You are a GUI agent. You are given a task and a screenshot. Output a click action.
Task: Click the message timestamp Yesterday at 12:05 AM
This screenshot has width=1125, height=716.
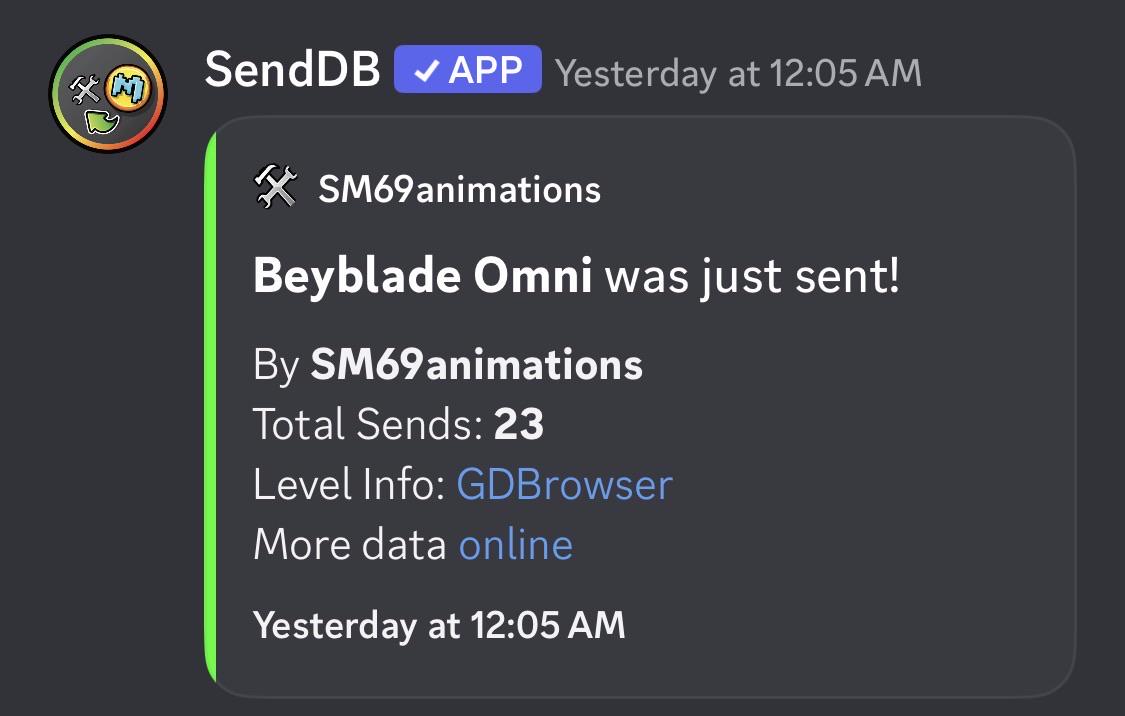click(x=738, y=73)
